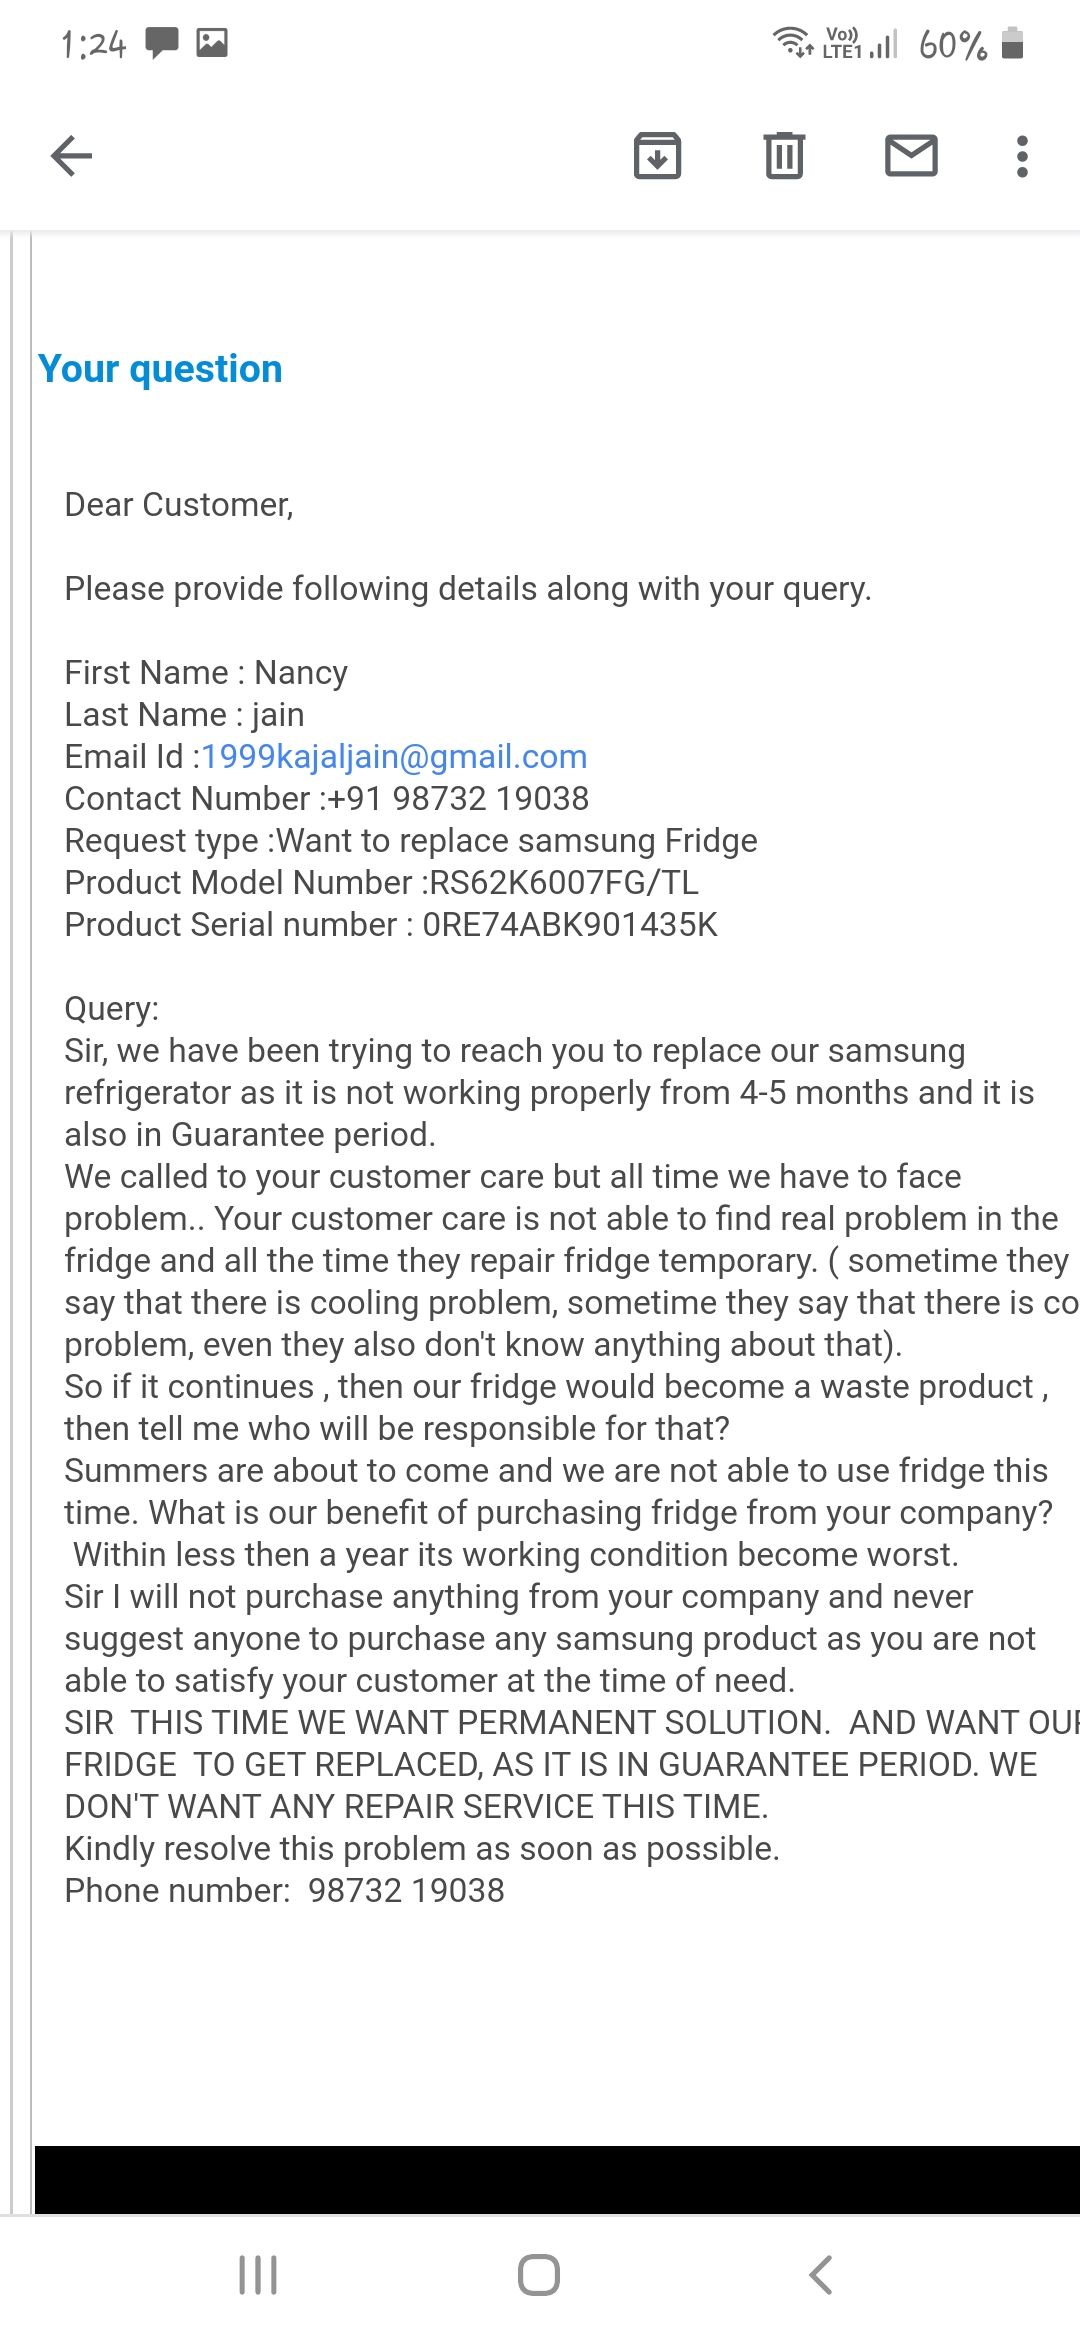Tap the "Your question" heading
This screenshot has height=2340, width=1080.
tap(160, 369)
